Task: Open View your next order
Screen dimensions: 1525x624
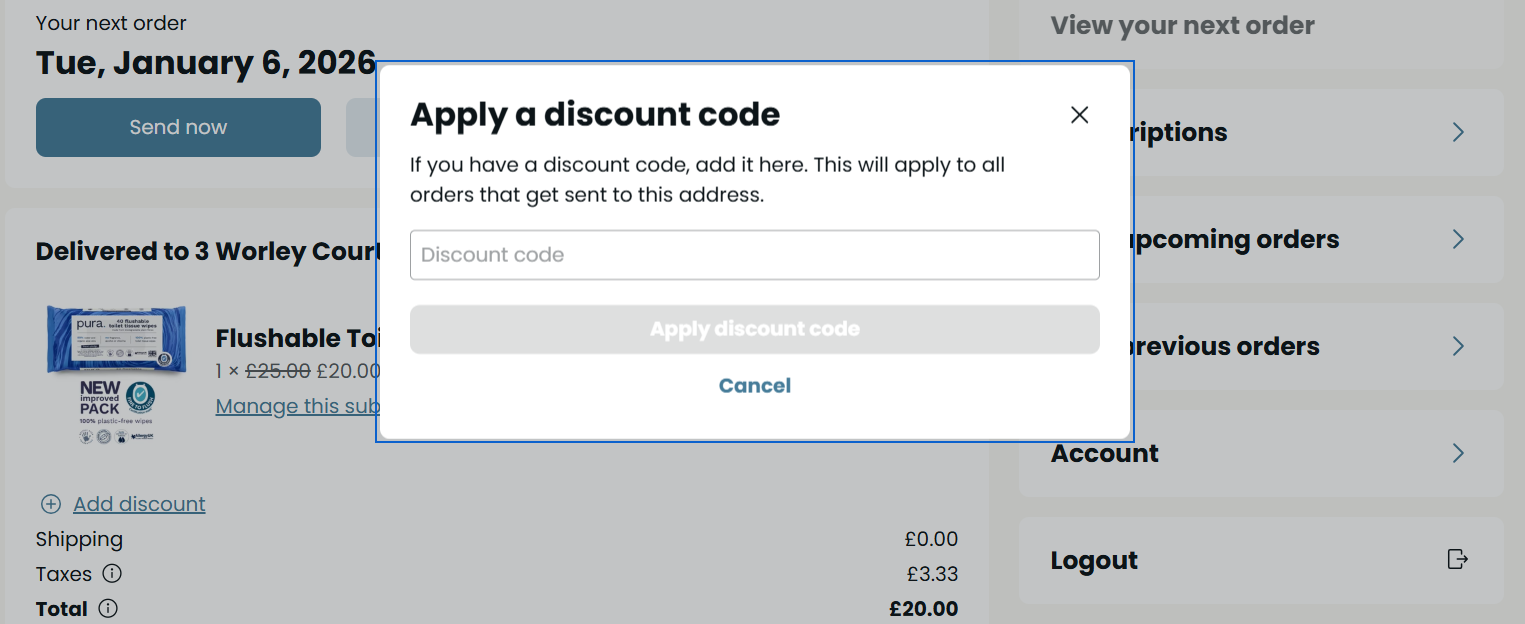Action: click(x=1182, y=26)
